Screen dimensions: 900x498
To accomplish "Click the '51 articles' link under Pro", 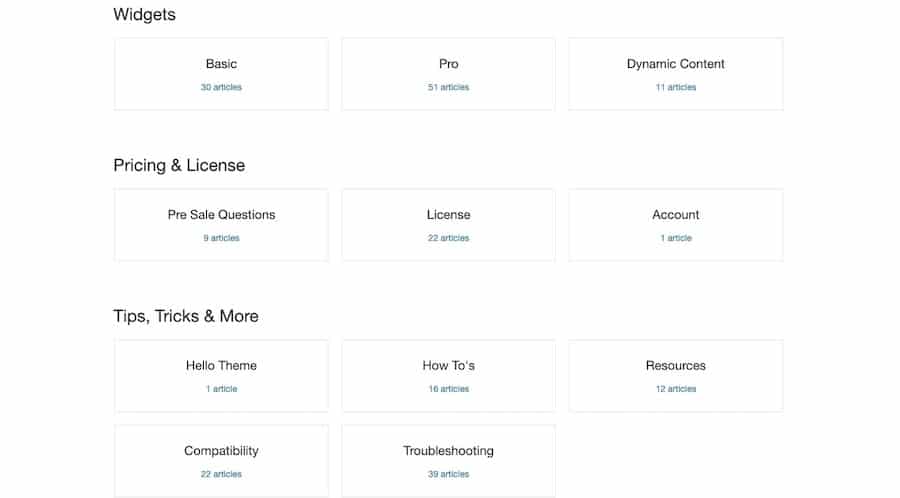I will pyautogui.click(x=448, y=88).
